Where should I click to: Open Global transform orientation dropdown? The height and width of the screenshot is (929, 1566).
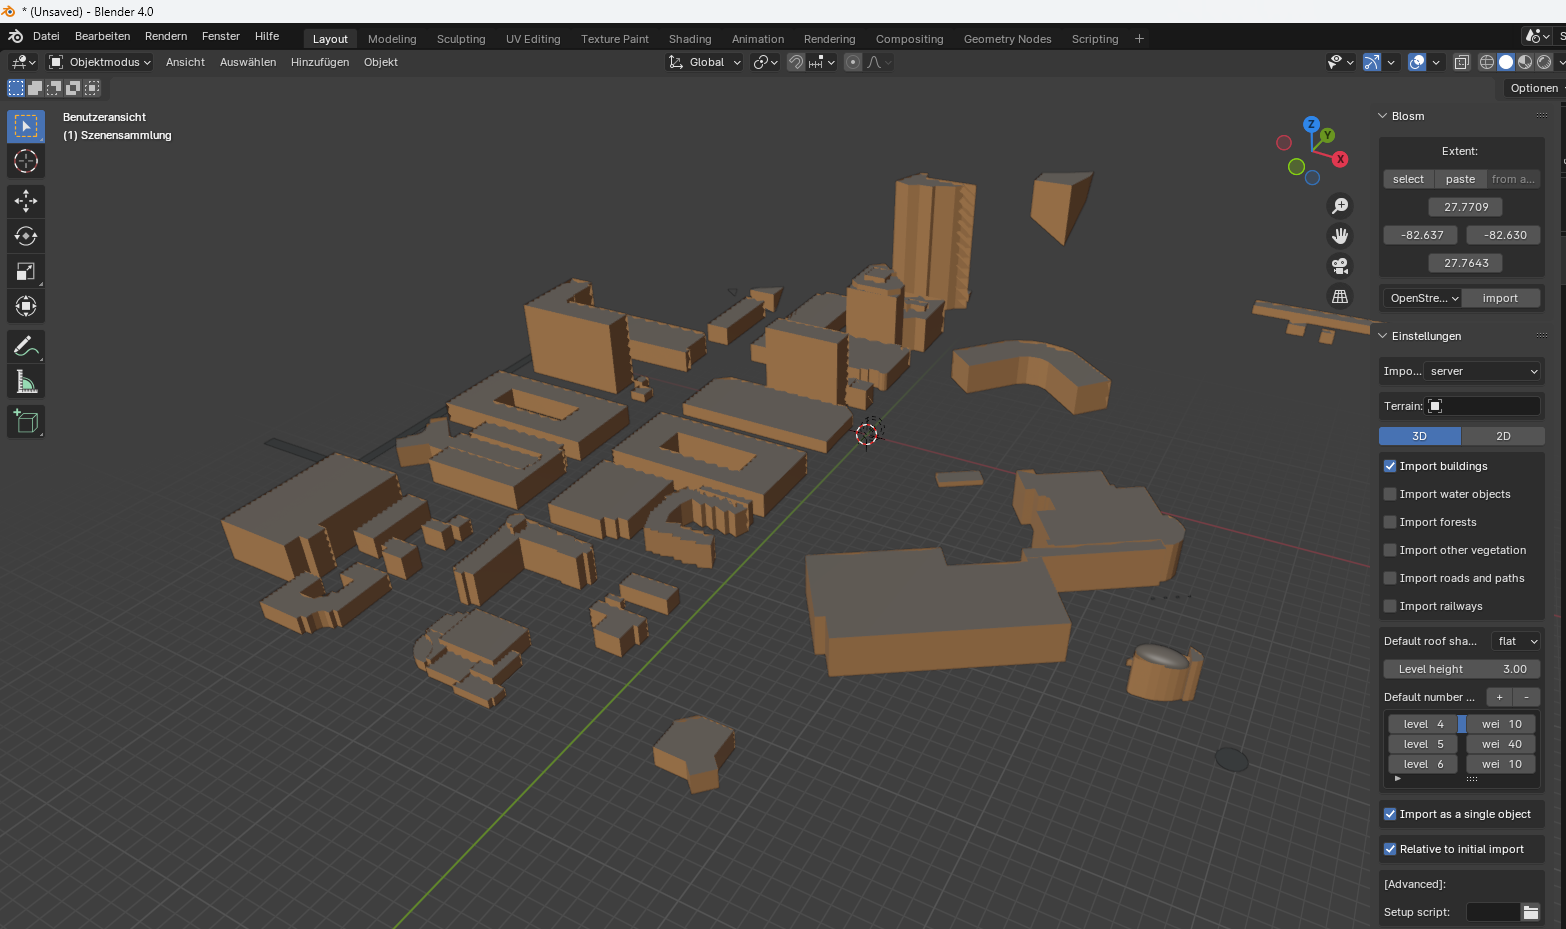pos(705,62)
